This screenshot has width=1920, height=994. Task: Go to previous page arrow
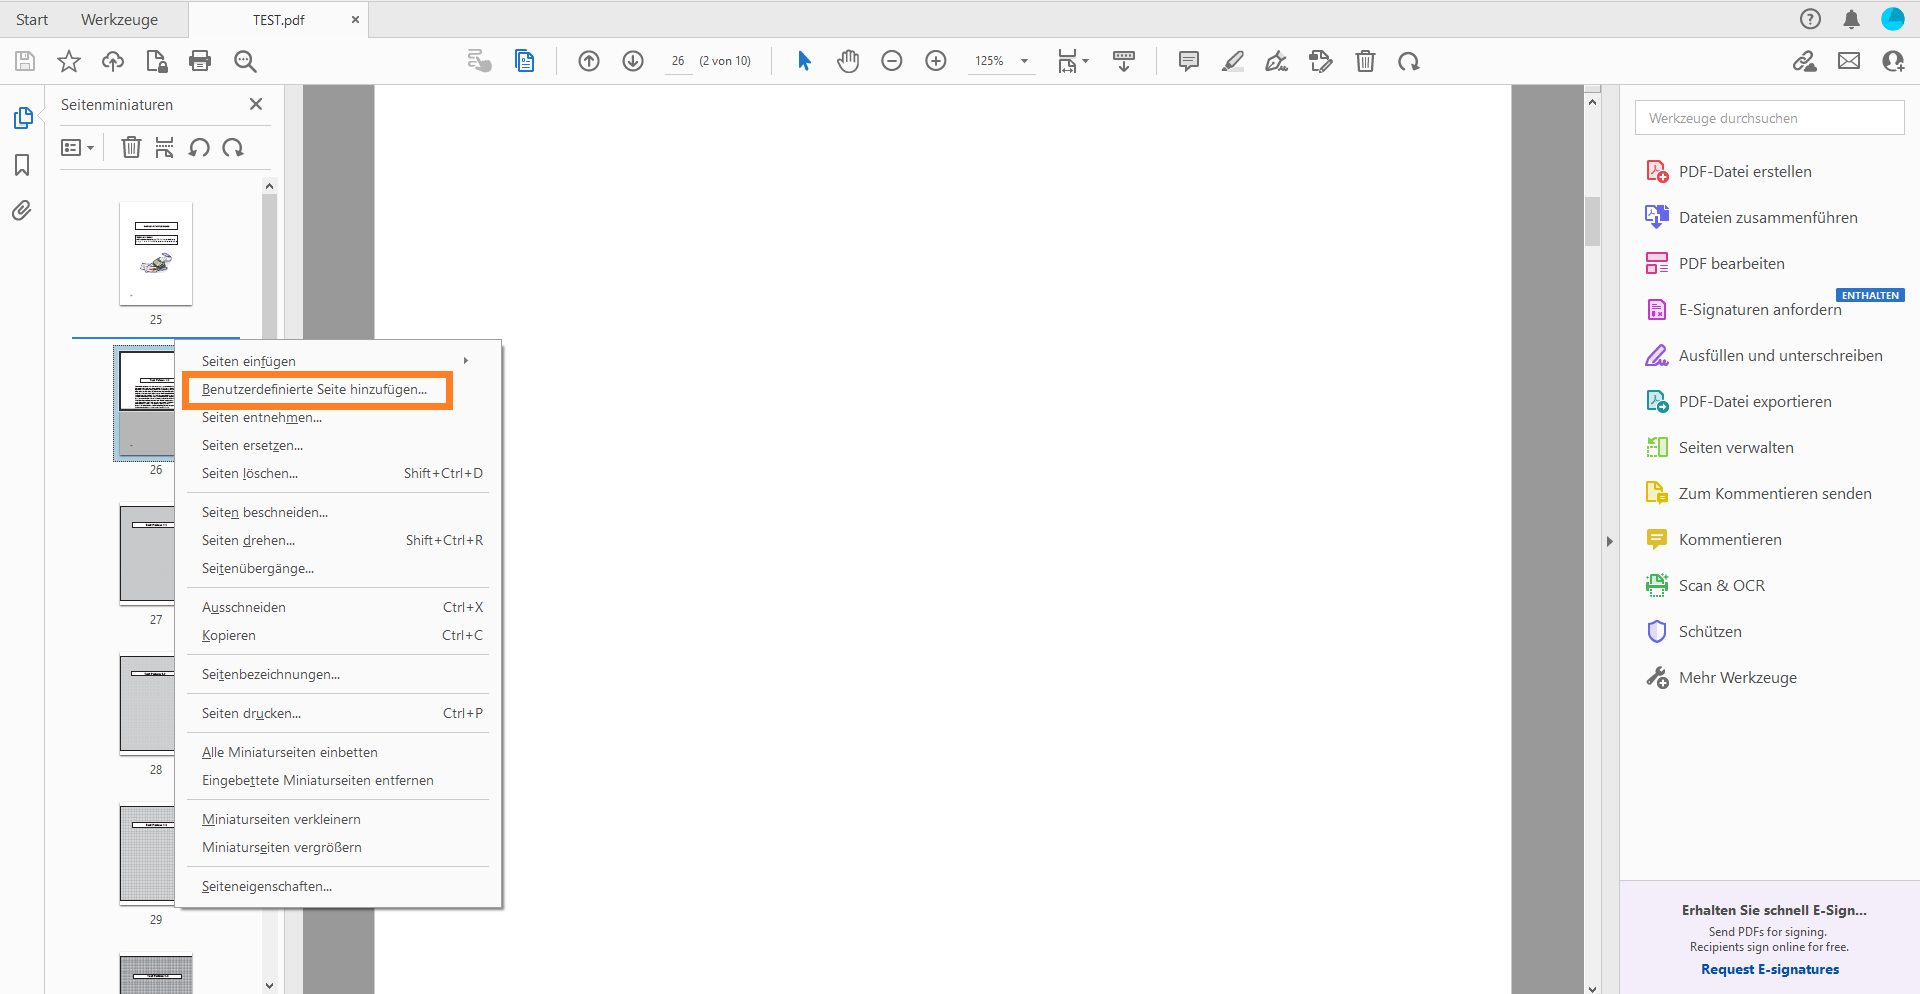pos(589,61)
